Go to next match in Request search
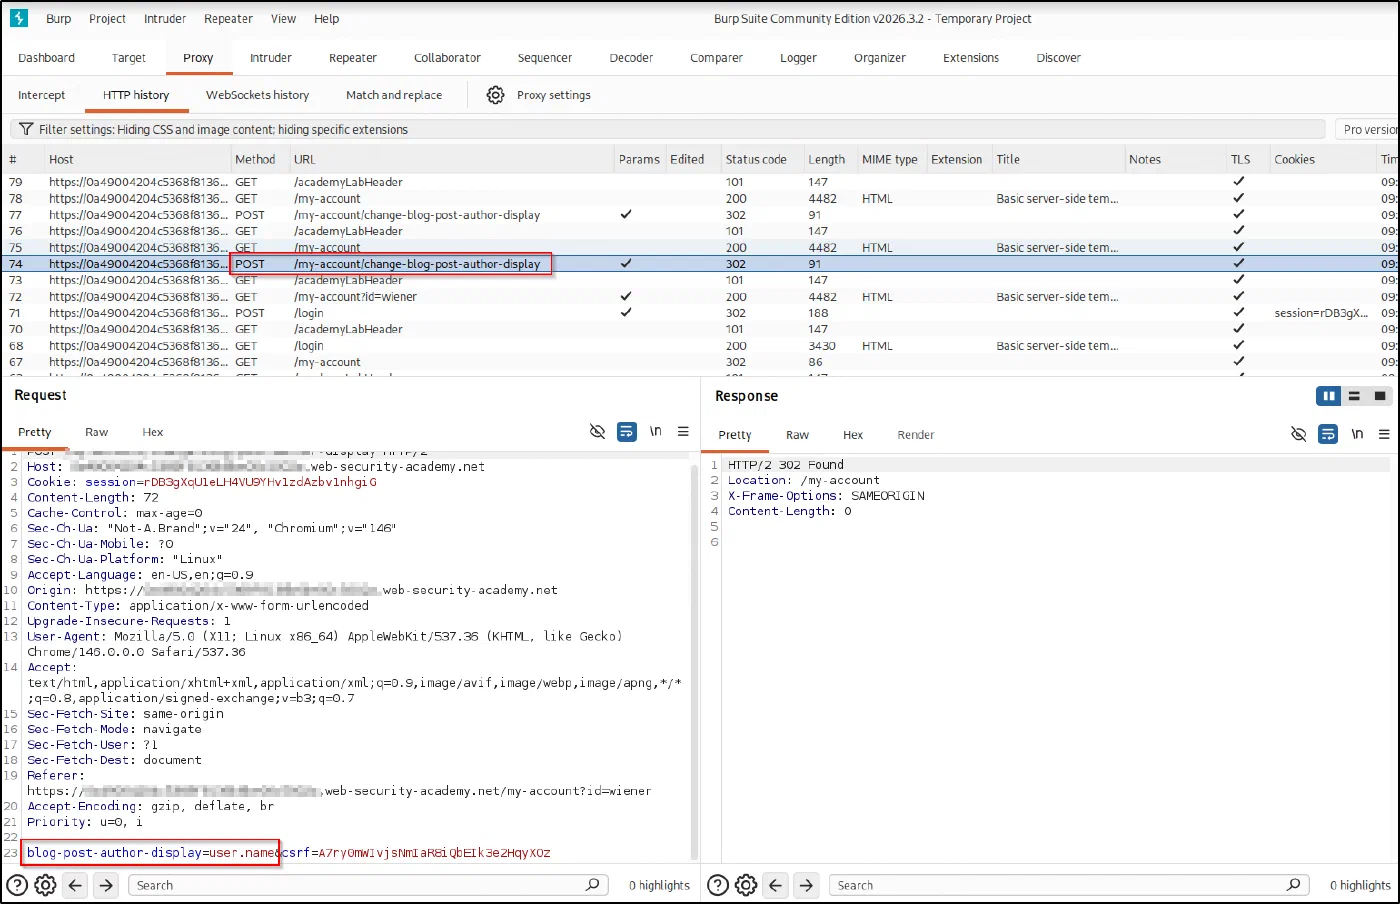Screen dimensions: 1400x904 pos(106,885)
